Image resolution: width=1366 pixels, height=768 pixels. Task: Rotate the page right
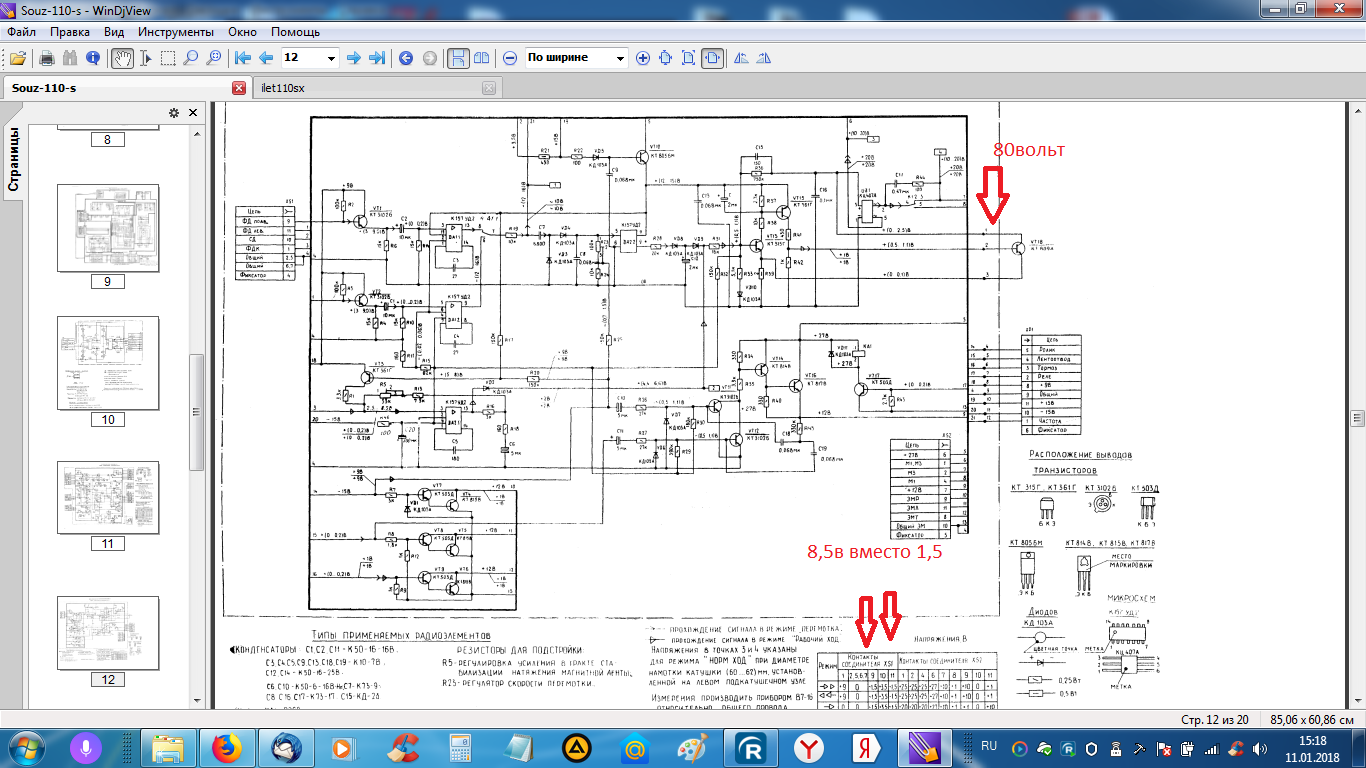tap(764, 58)
